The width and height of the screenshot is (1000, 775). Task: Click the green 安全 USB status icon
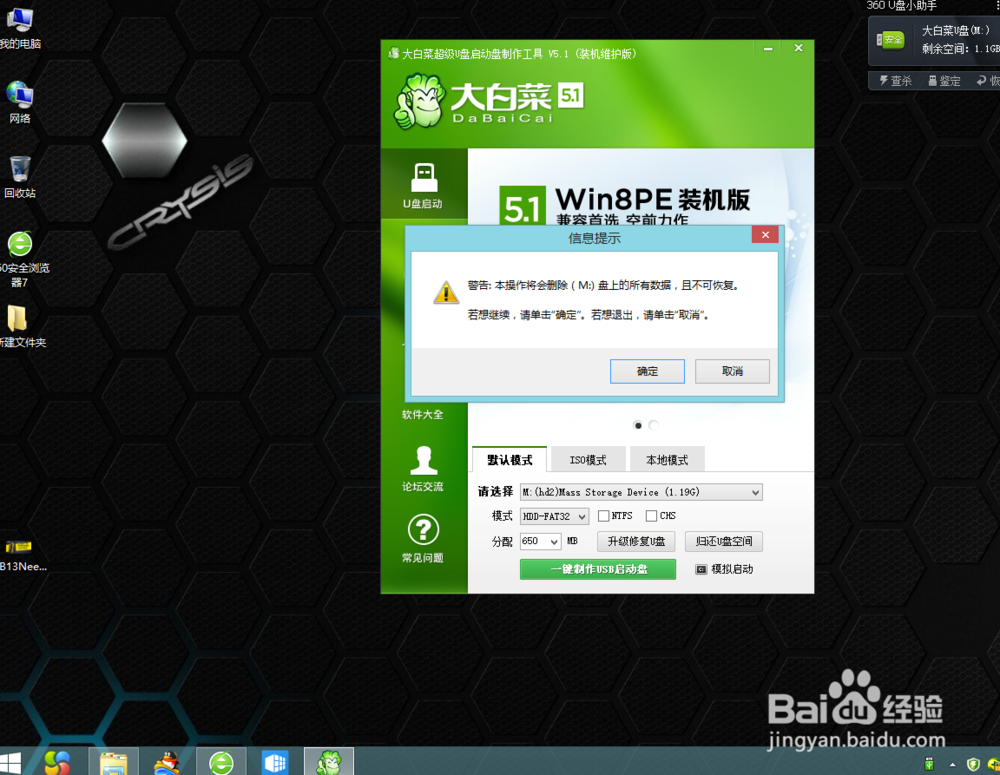(891, 40)
